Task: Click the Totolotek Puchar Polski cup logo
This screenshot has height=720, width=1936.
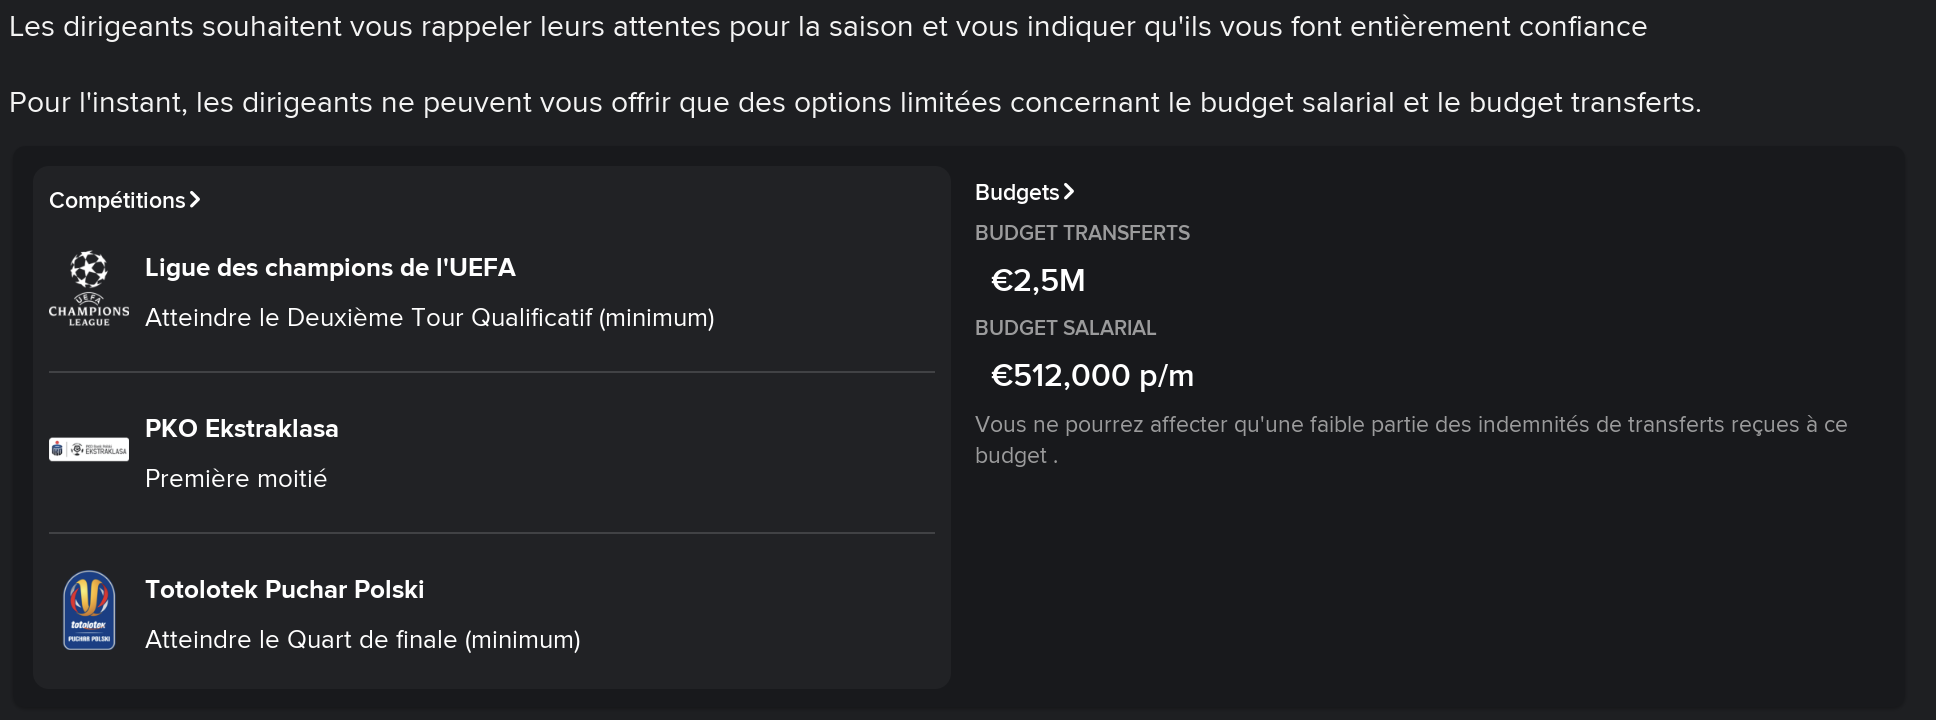Action: click(x=89, y=610)
